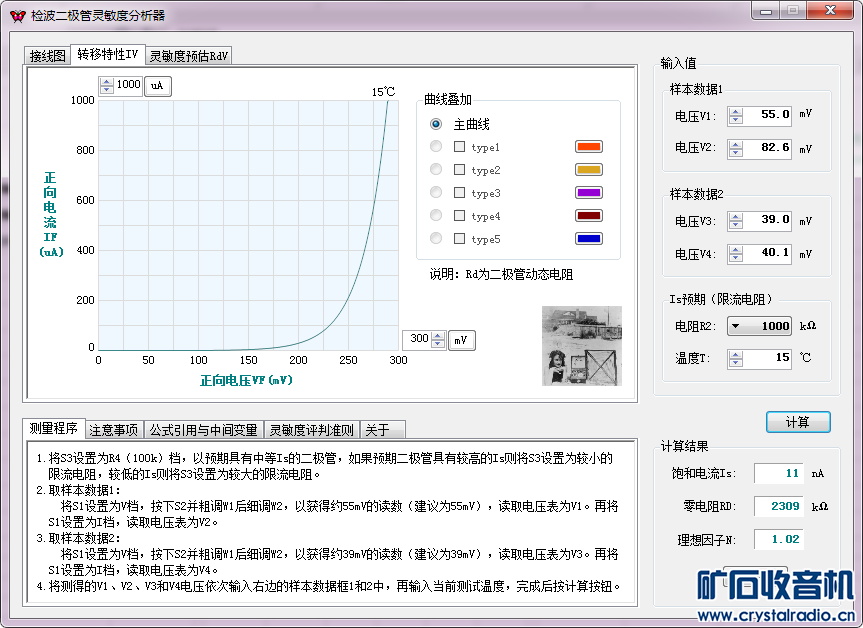Click the 温度T spinner arrows
Image resolution: width=863 pixels, height=628 pixels.
[x=735, y=358]
